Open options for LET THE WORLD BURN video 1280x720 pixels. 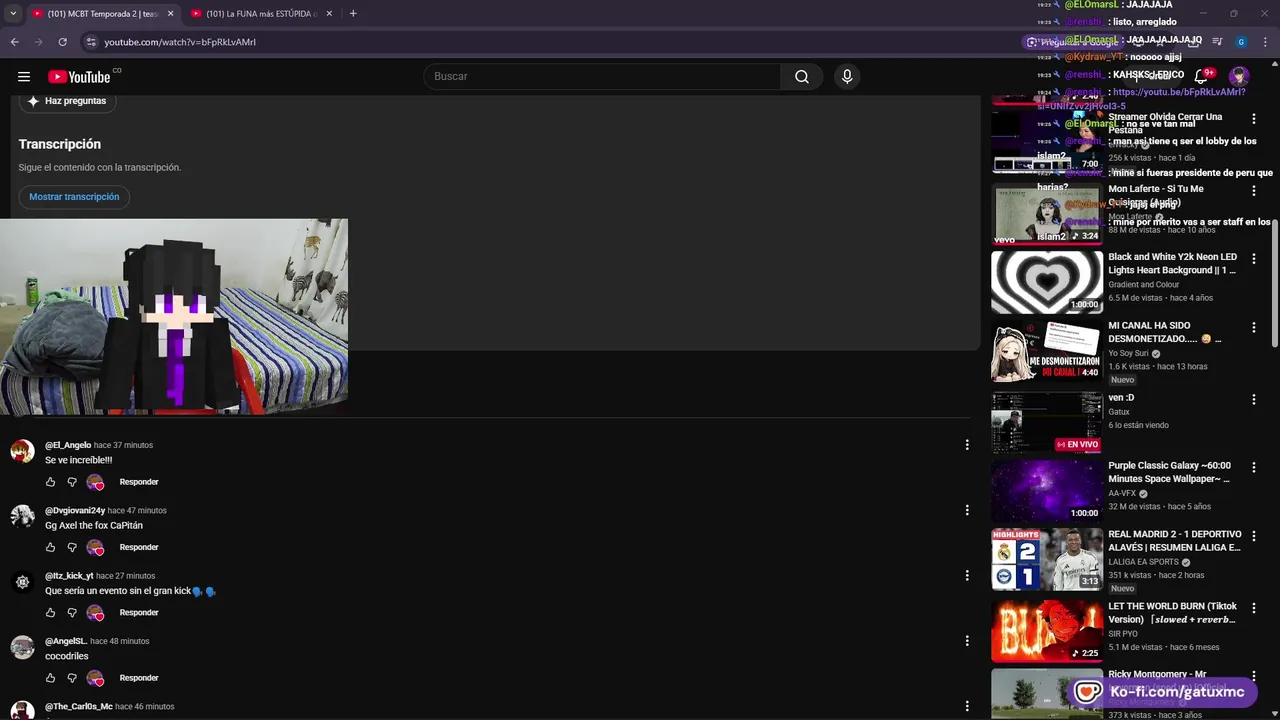point(1253,608)
